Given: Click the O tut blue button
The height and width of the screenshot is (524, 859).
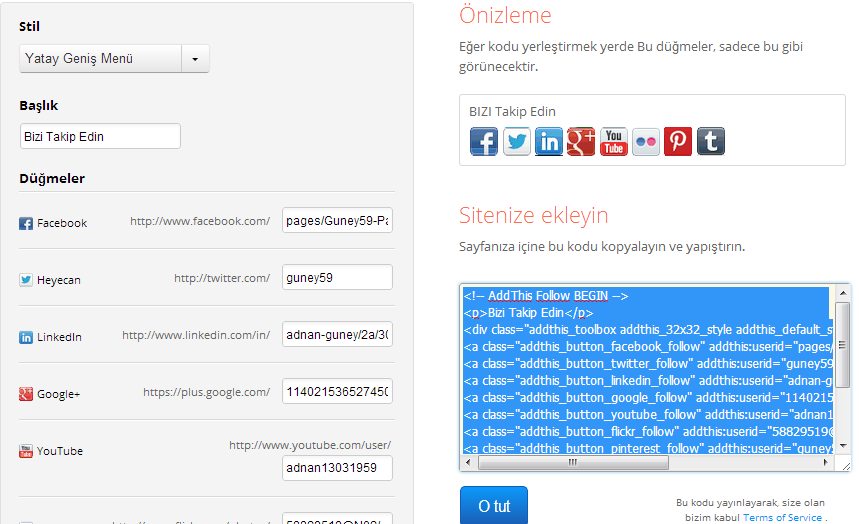Looking at the screenshot, I should click(494, 505).
